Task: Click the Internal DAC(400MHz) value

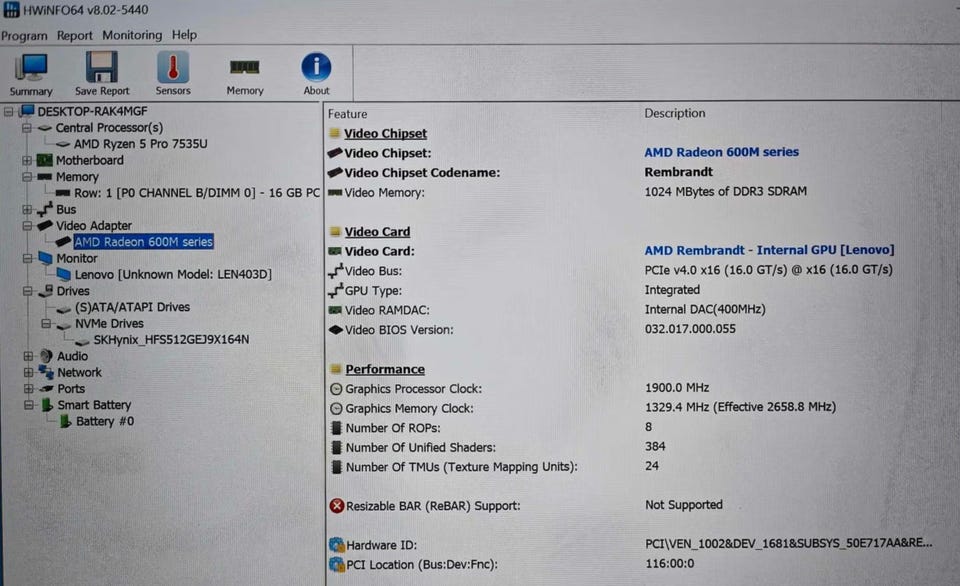Action: pos(705,309)
